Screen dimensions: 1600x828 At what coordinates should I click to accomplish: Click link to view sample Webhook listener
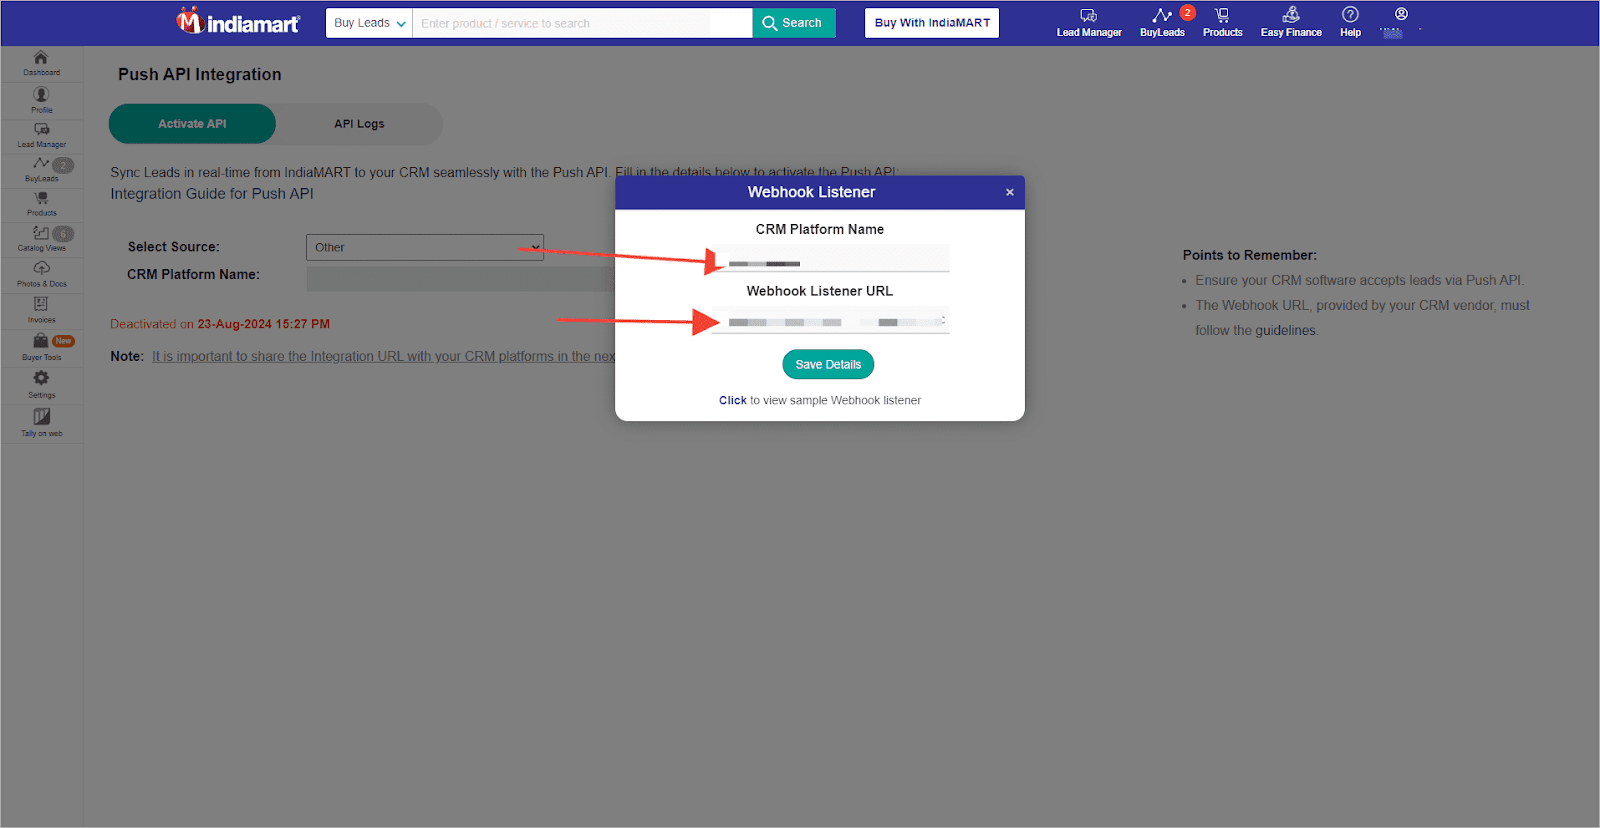(x=733, y=400)
